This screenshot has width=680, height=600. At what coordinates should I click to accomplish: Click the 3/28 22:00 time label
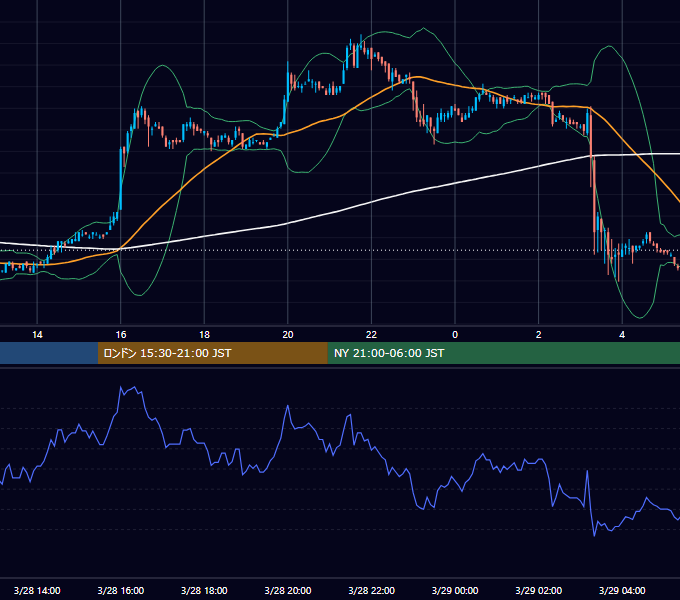tap(372, 590)
